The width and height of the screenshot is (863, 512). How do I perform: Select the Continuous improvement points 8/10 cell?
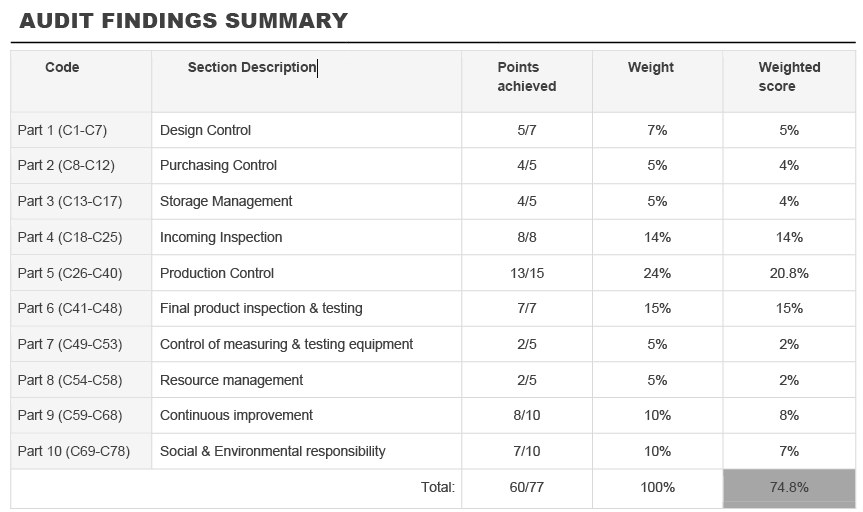pyautogui.click(x=527, y=415)
